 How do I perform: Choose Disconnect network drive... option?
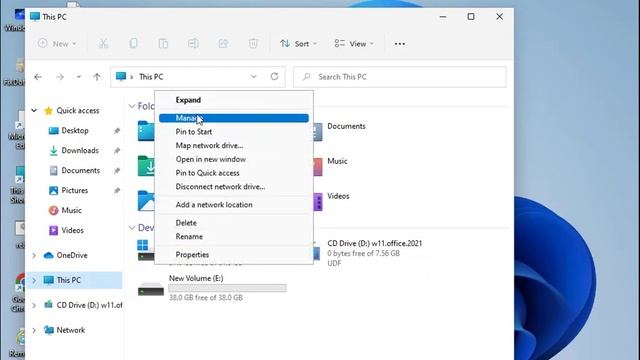pos(233,187)
